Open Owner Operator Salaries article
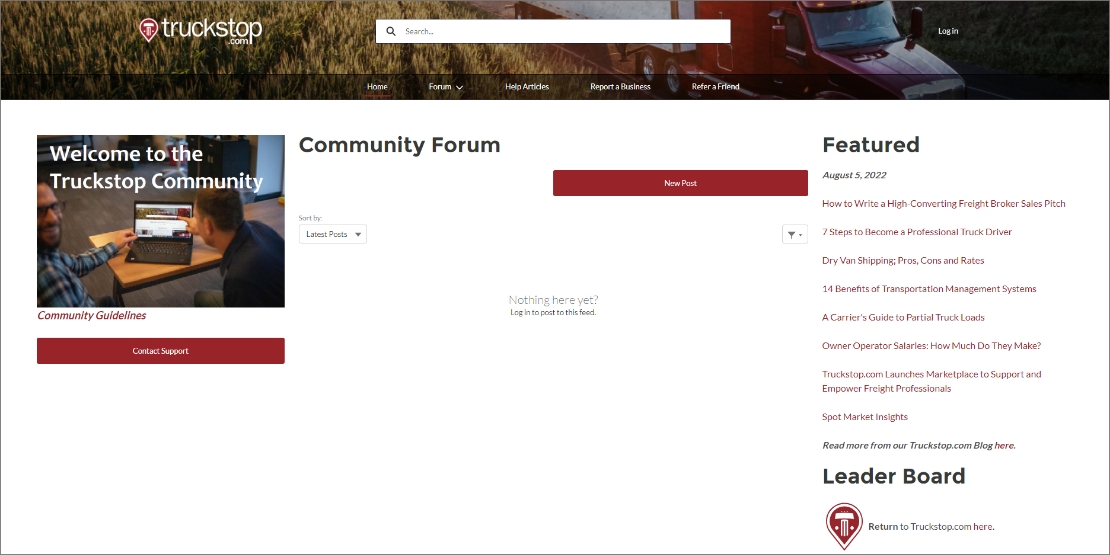1110x555 pixels. pyautogui.click(x=931, y=345)
